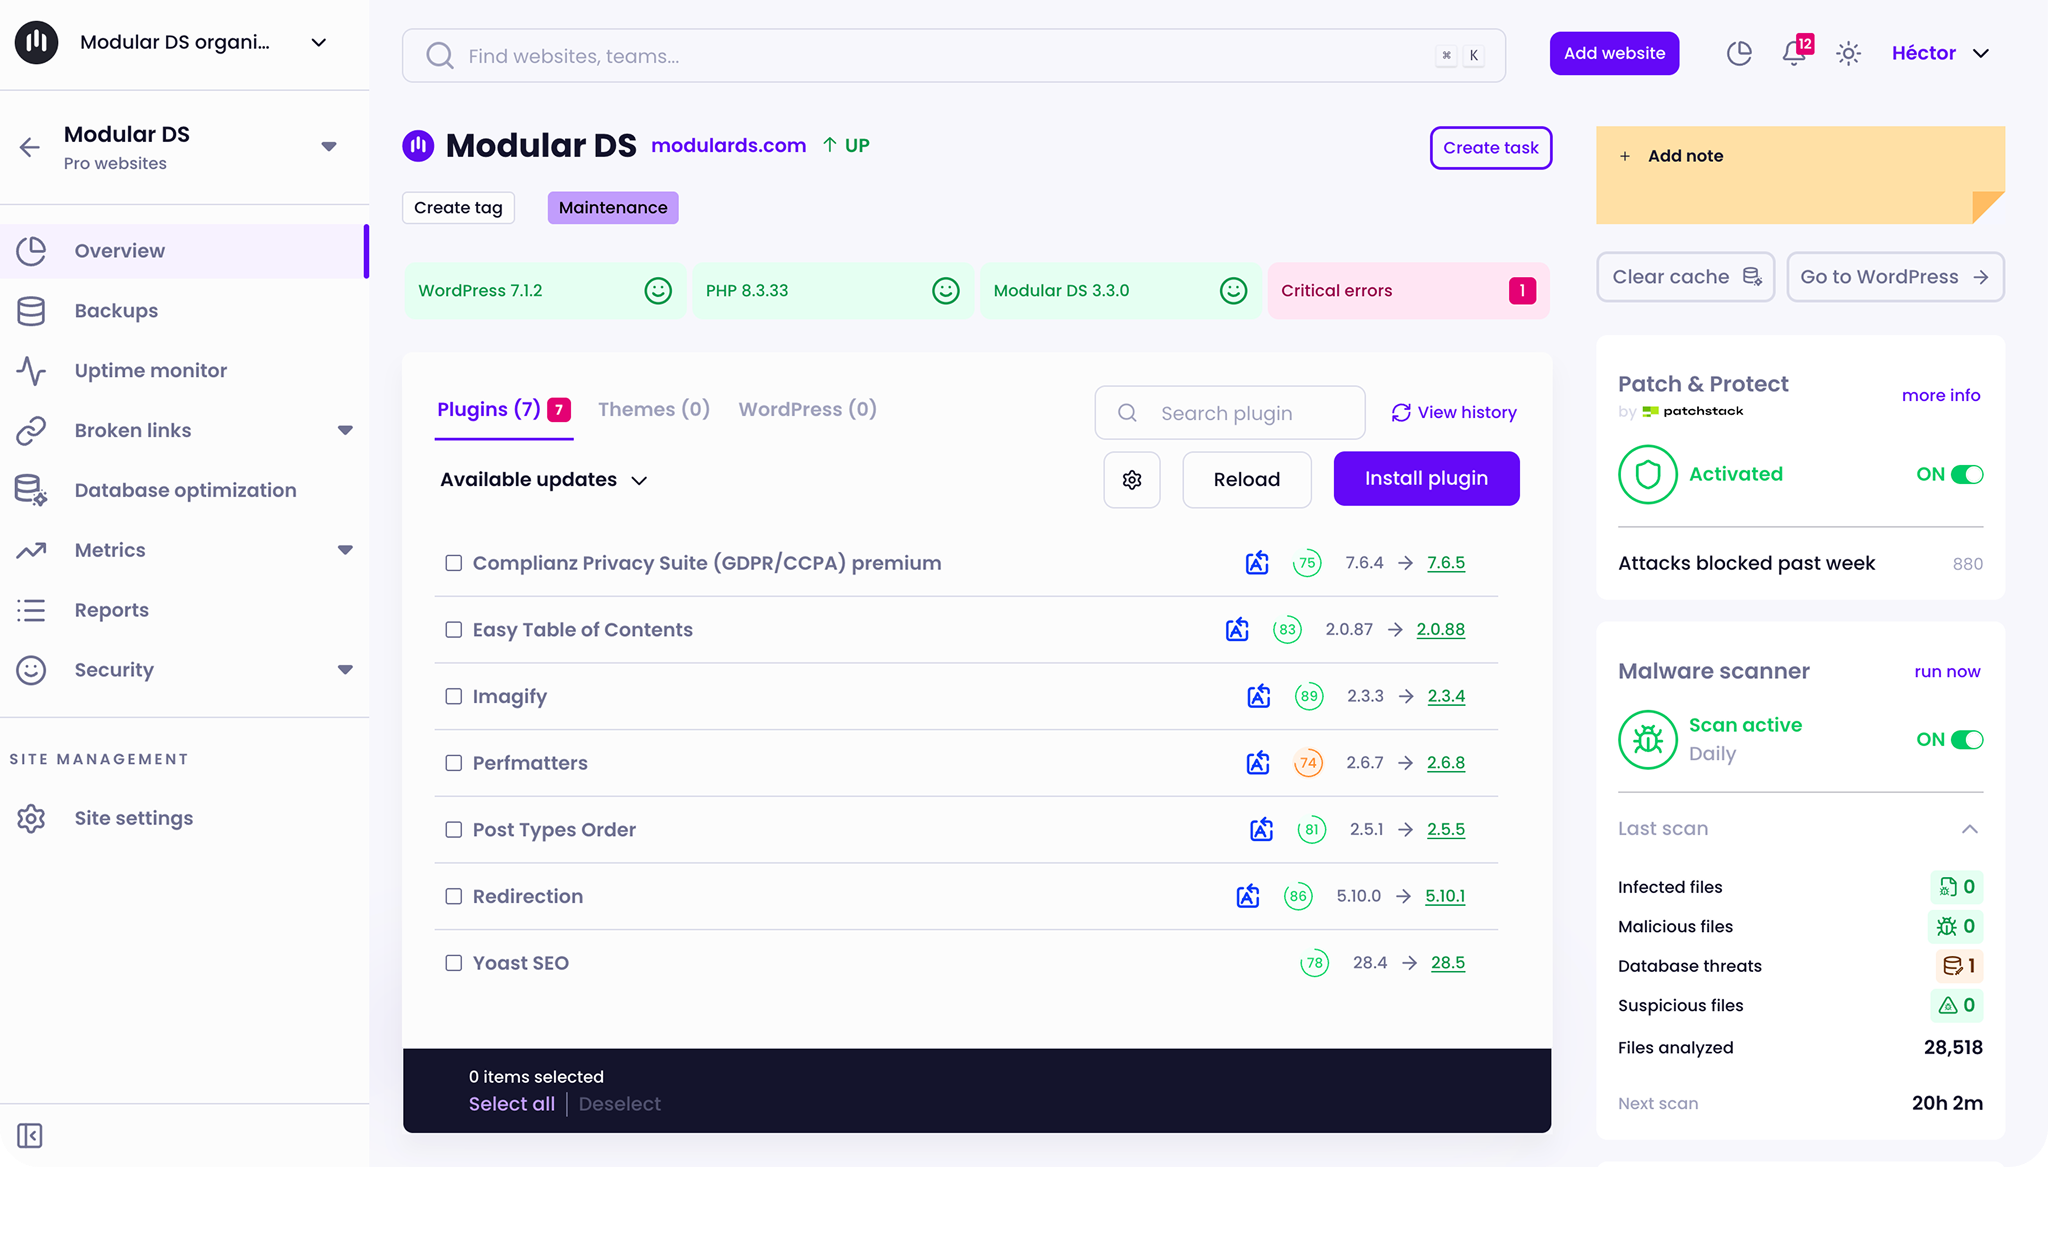Click the auto-update icon for Perfmatters

(1258, 763)
